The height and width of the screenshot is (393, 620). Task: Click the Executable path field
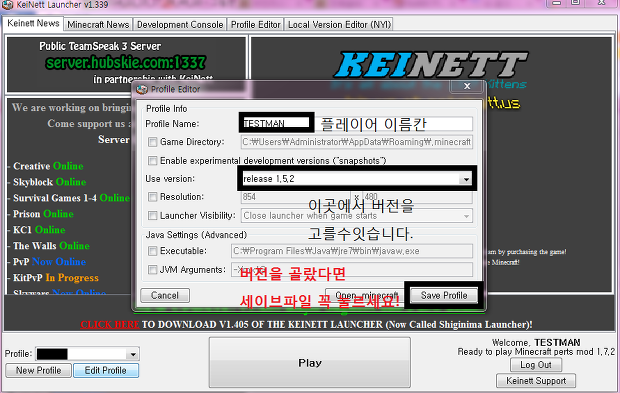tap(352, 251)
